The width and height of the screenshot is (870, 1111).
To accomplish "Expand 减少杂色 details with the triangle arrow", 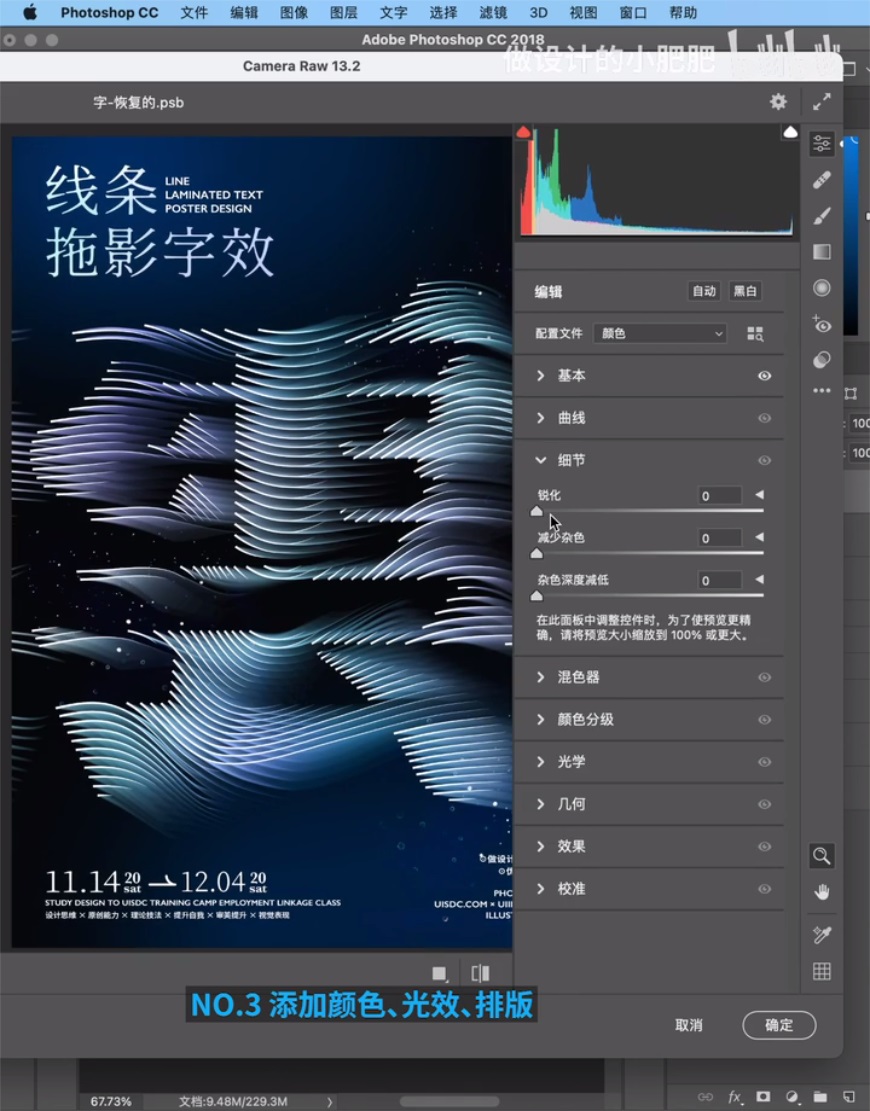I will click(x=759, y=537).
